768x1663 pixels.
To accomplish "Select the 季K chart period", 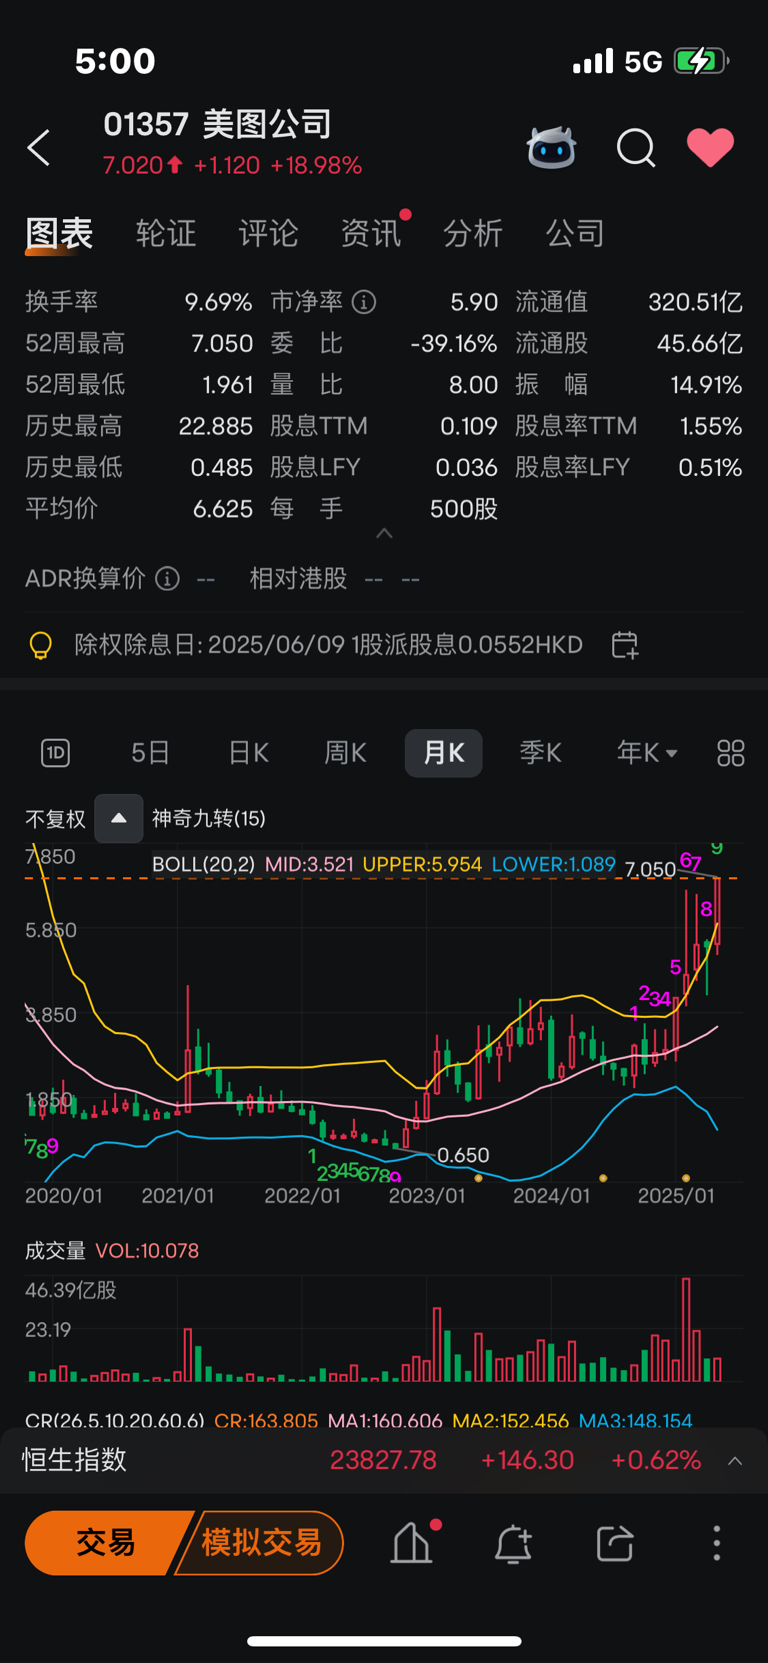I will (541, 753).
